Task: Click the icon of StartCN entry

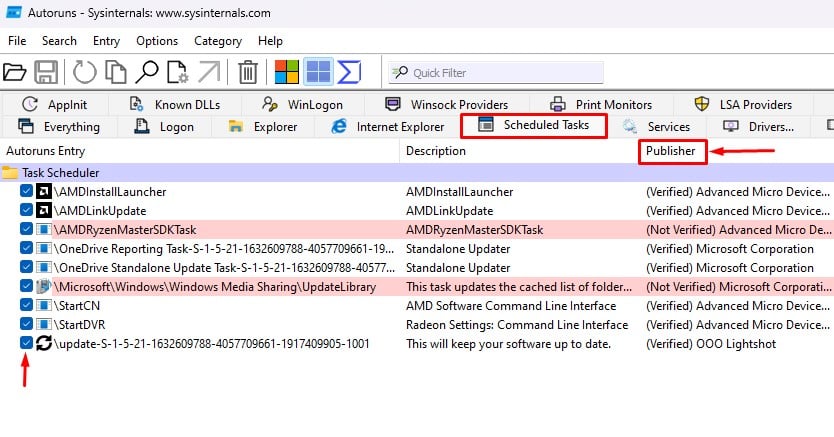Action: [44, 306]
